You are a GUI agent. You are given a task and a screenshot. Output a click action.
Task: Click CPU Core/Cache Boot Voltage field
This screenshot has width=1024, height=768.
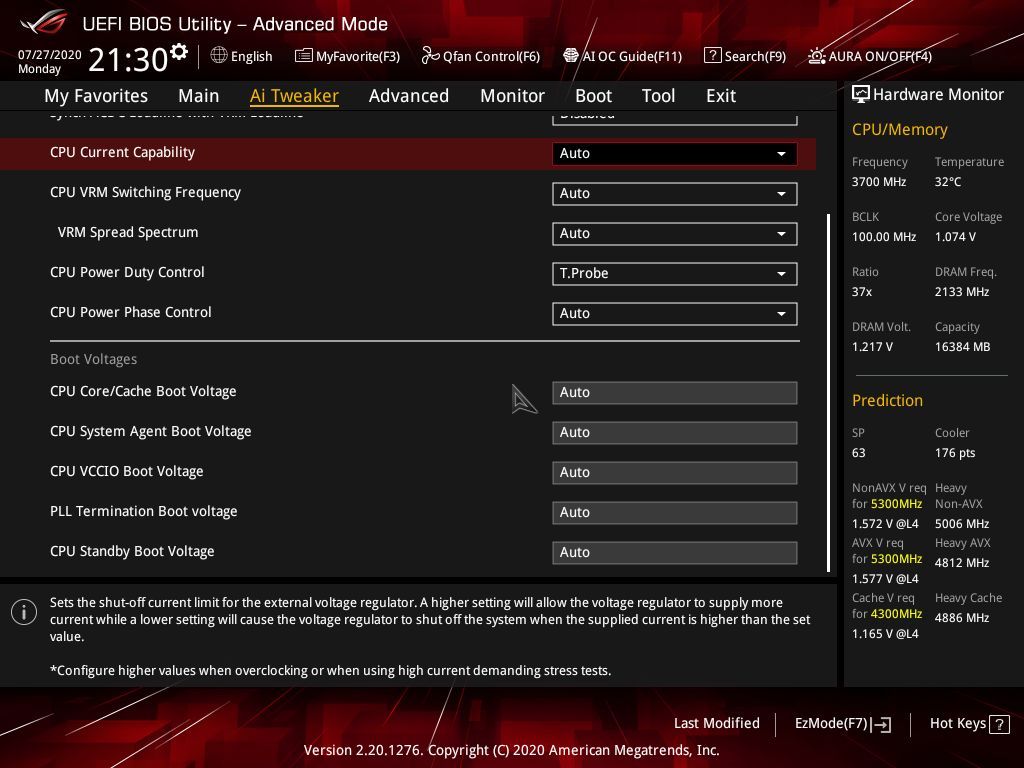click(674, 392)
